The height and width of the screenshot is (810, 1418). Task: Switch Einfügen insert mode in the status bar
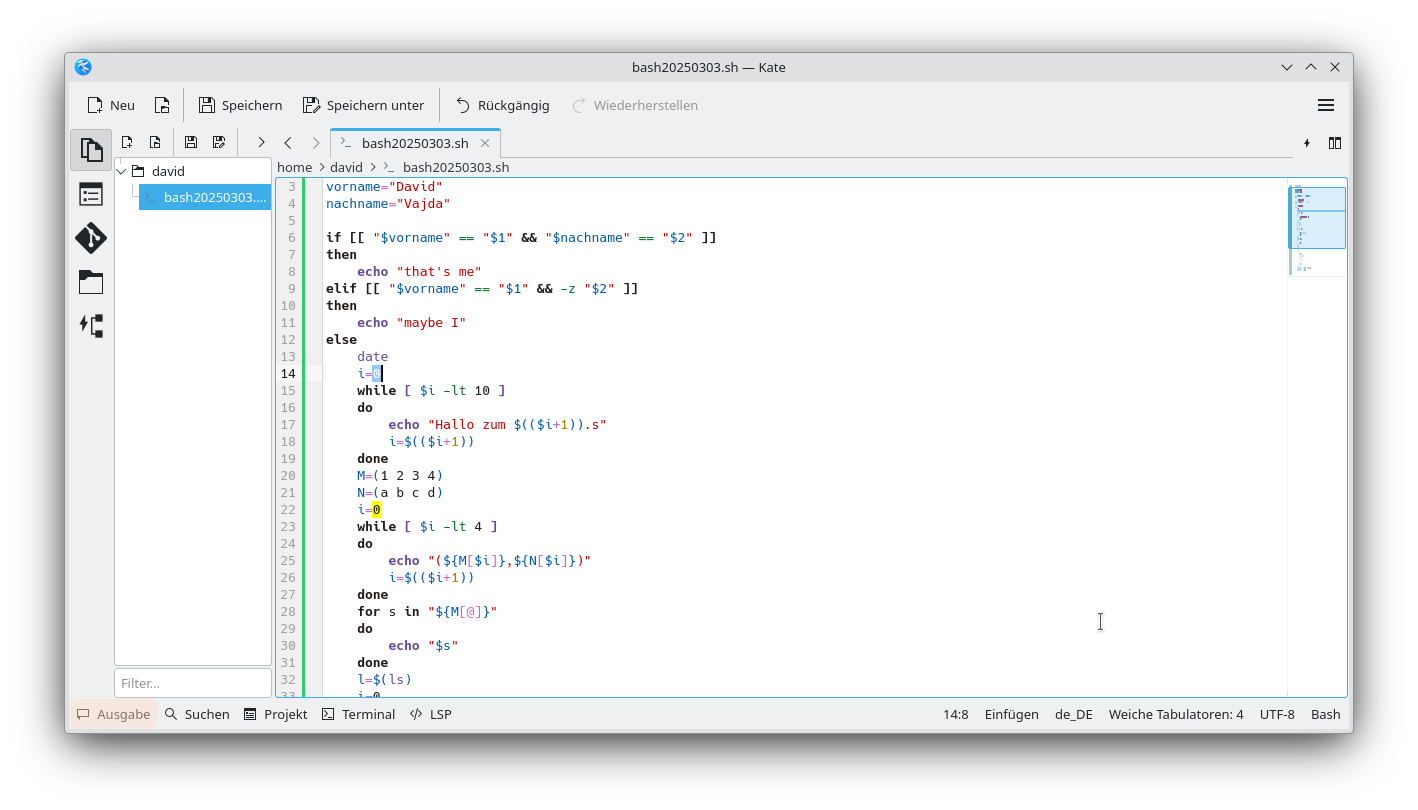click(x=1011, y=714)
